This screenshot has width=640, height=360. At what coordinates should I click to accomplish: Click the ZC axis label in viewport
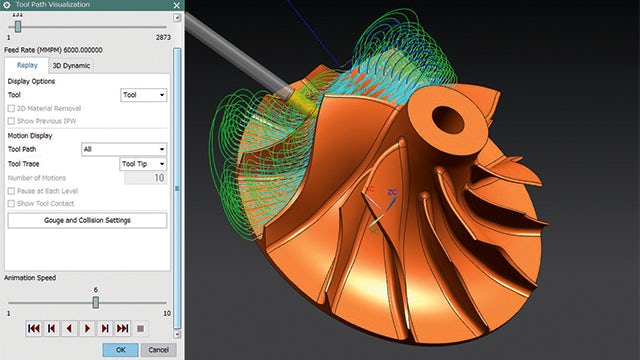pyautogui.click(x=392, y=192)
